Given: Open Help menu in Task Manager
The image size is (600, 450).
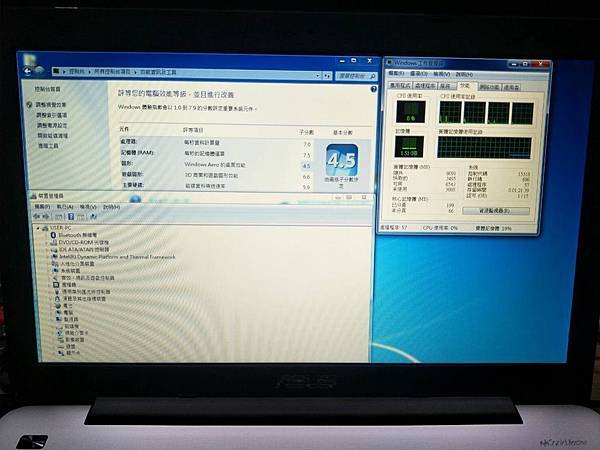Looking at the screenshot, I should 464,74.
